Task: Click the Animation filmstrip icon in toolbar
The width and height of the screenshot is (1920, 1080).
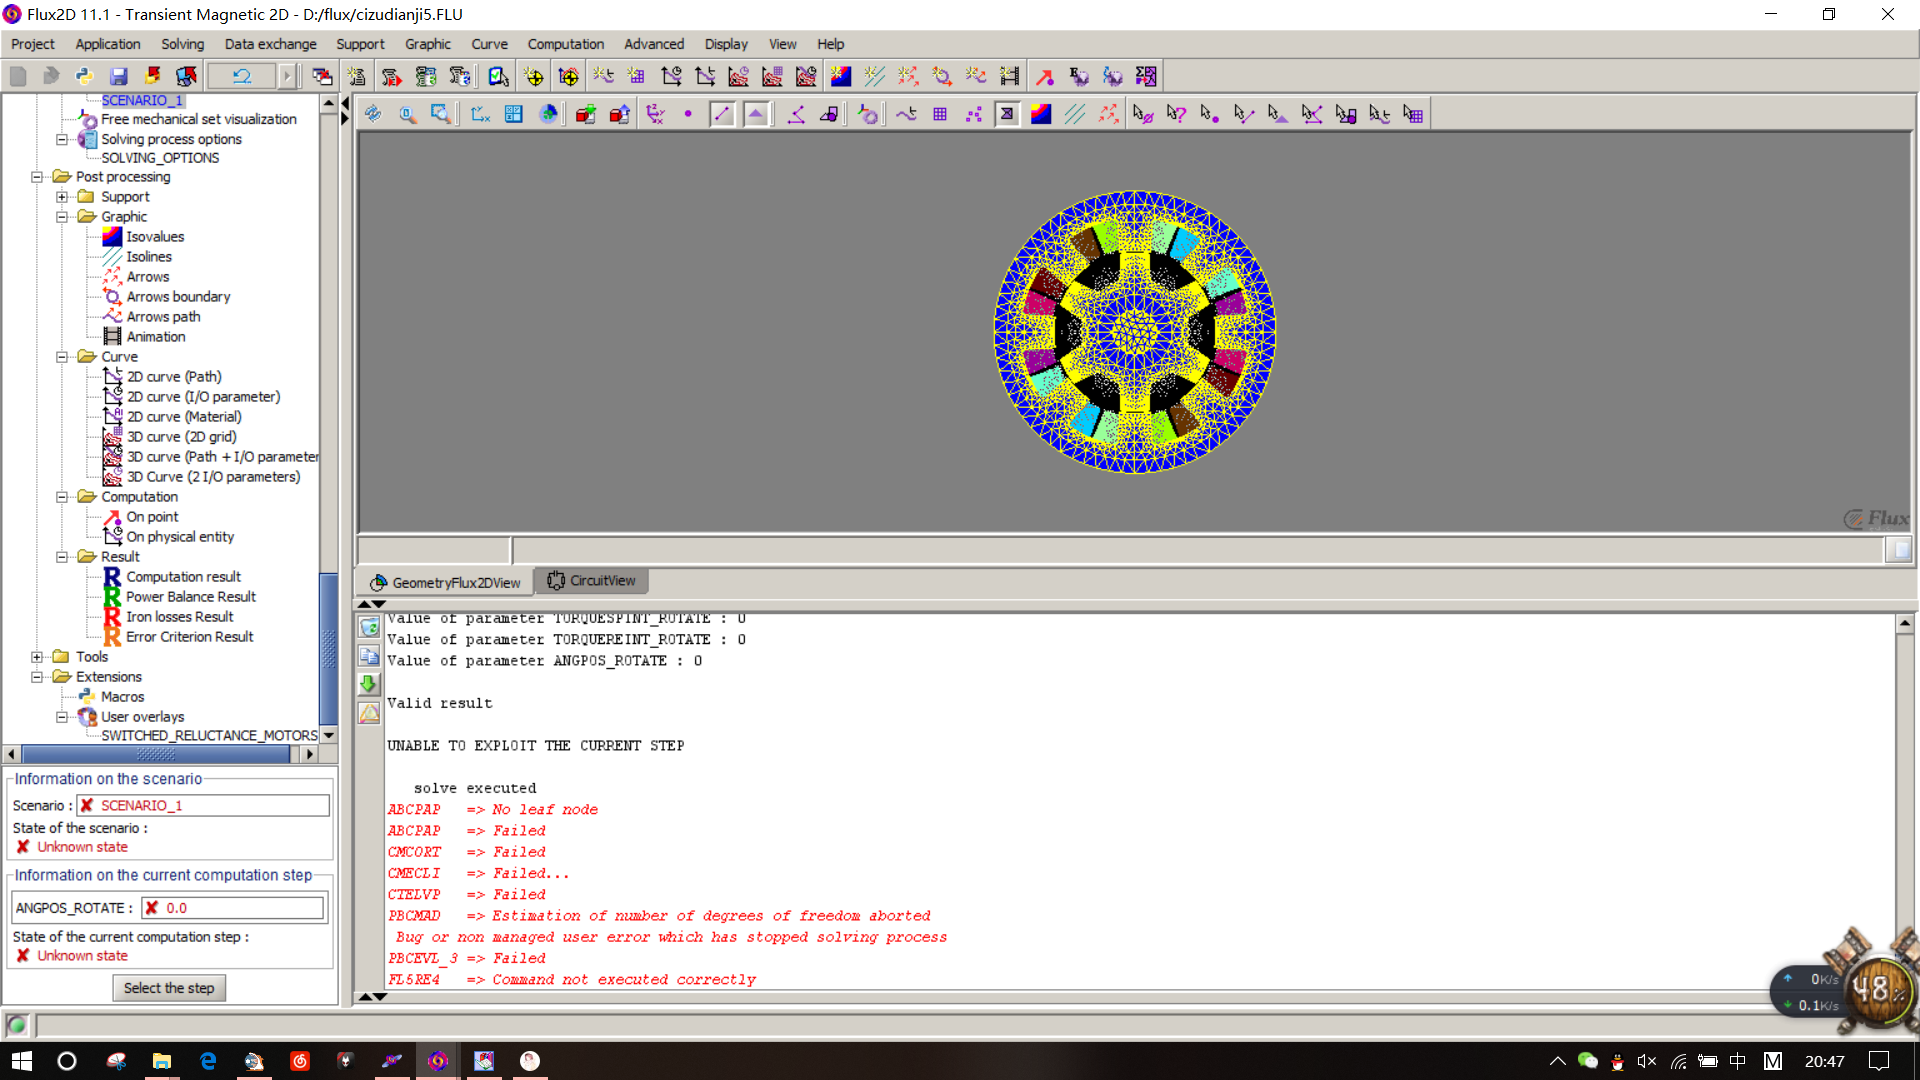Action: click(1010, 76)
